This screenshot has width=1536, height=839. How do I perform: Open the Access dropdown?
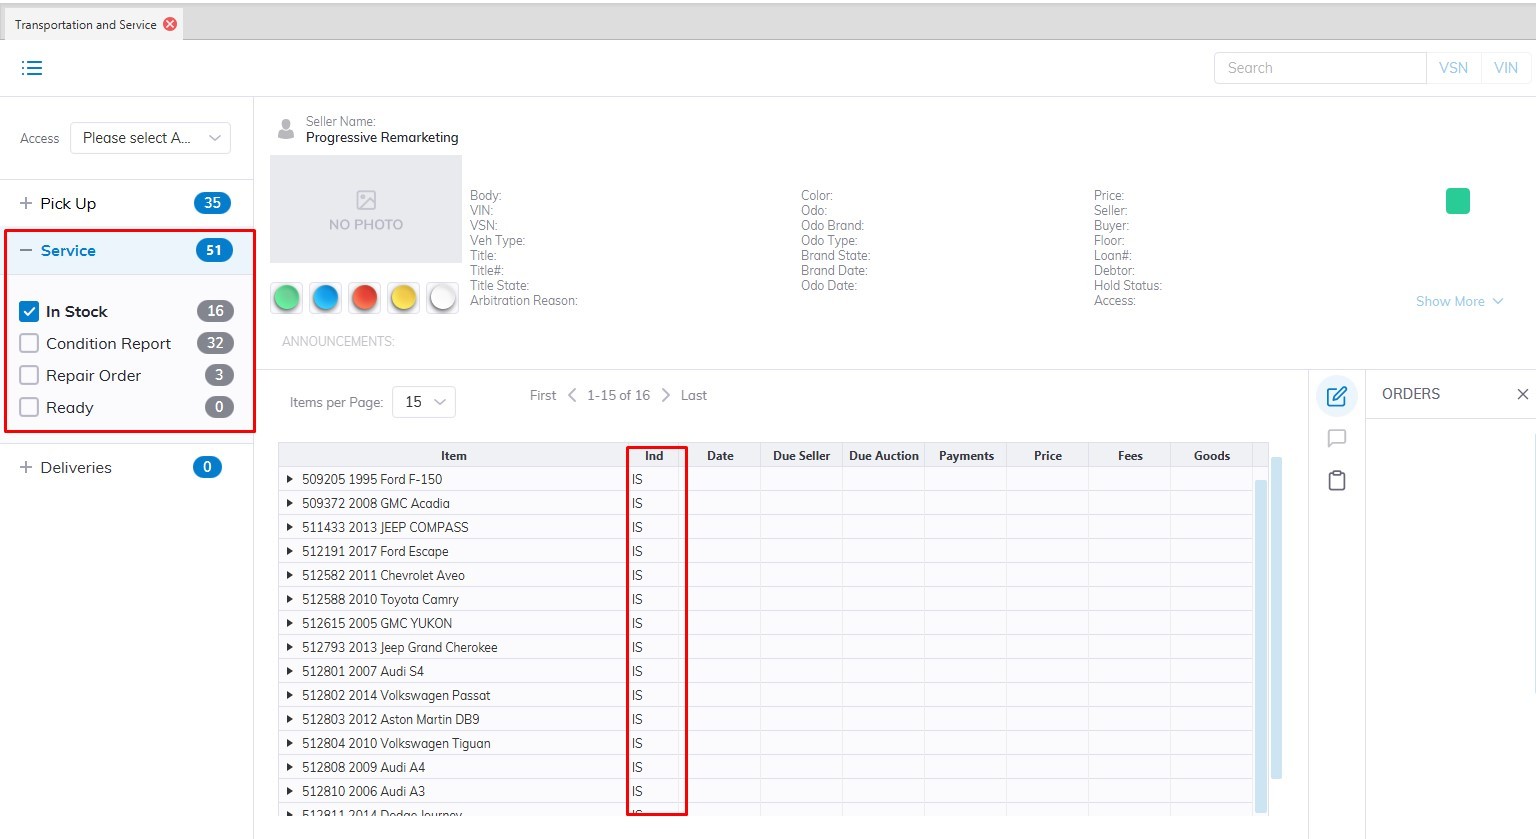point(150,138)
